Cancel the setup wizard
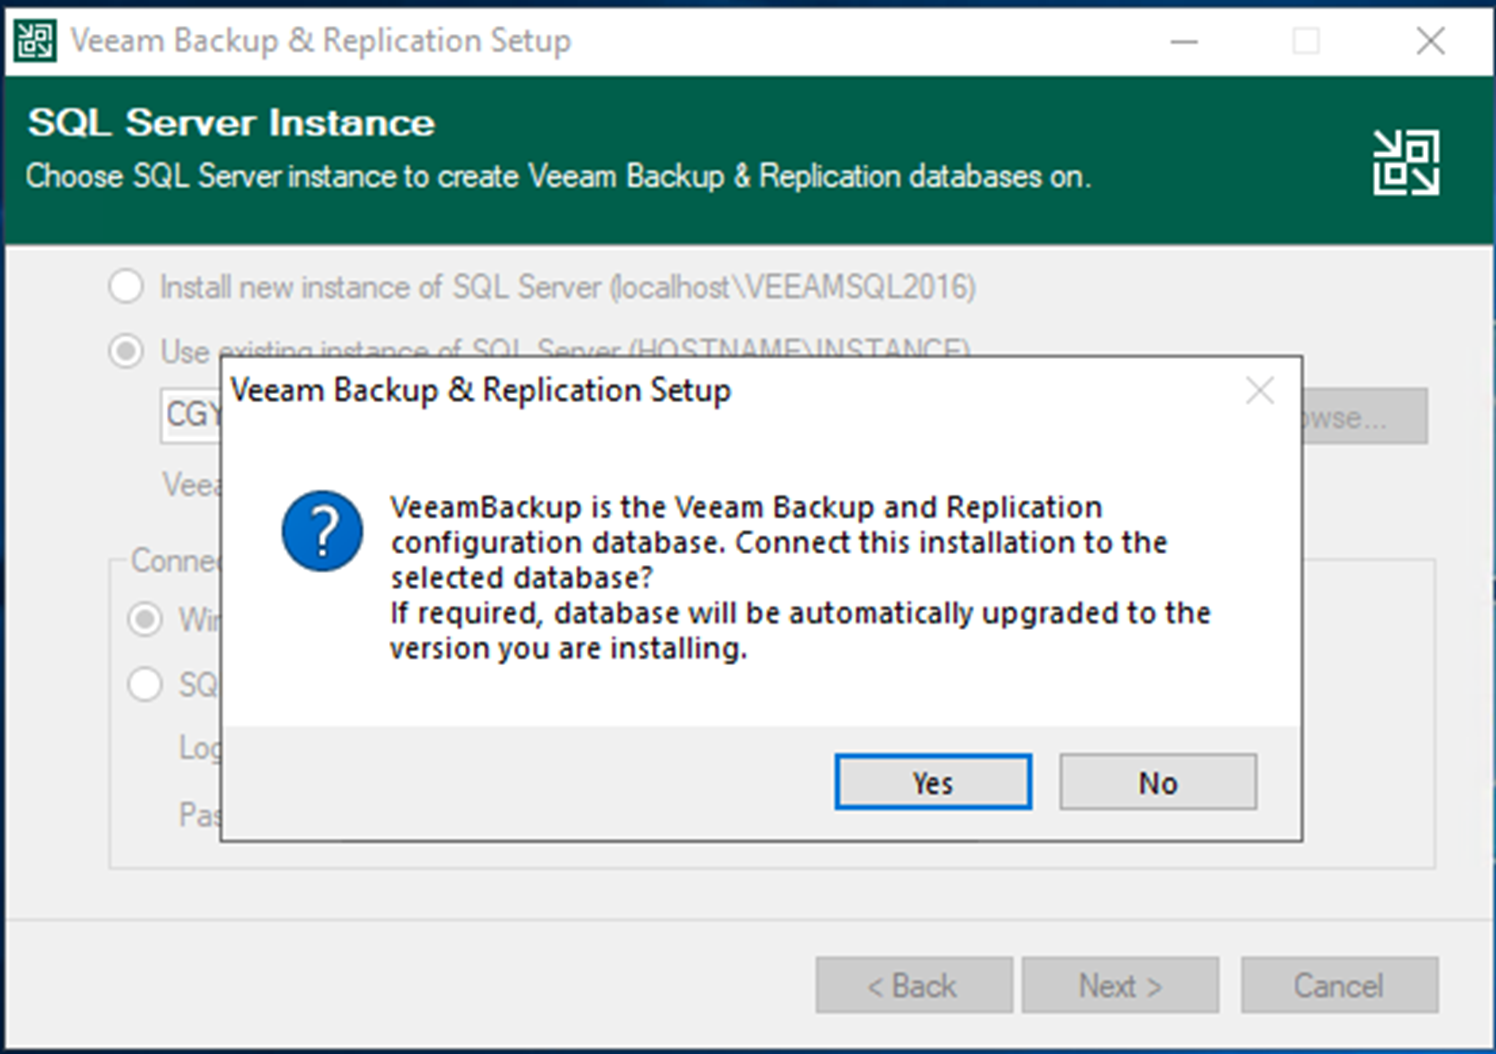Viewport: 1496px width, 1054px height. click(x=1339, y=986)
